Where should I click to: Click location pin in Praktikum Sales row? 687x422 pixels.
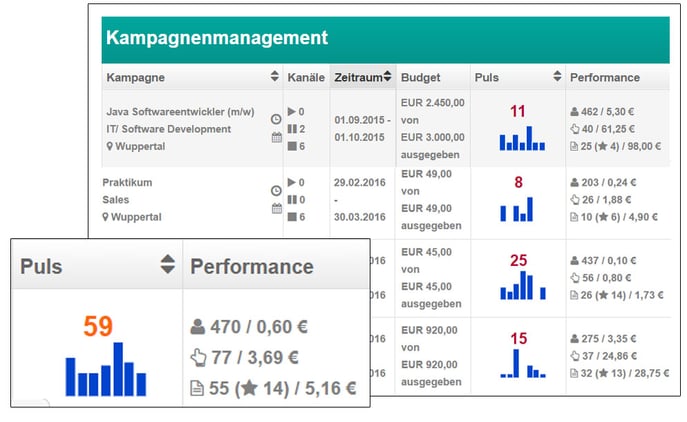(105, 217)
